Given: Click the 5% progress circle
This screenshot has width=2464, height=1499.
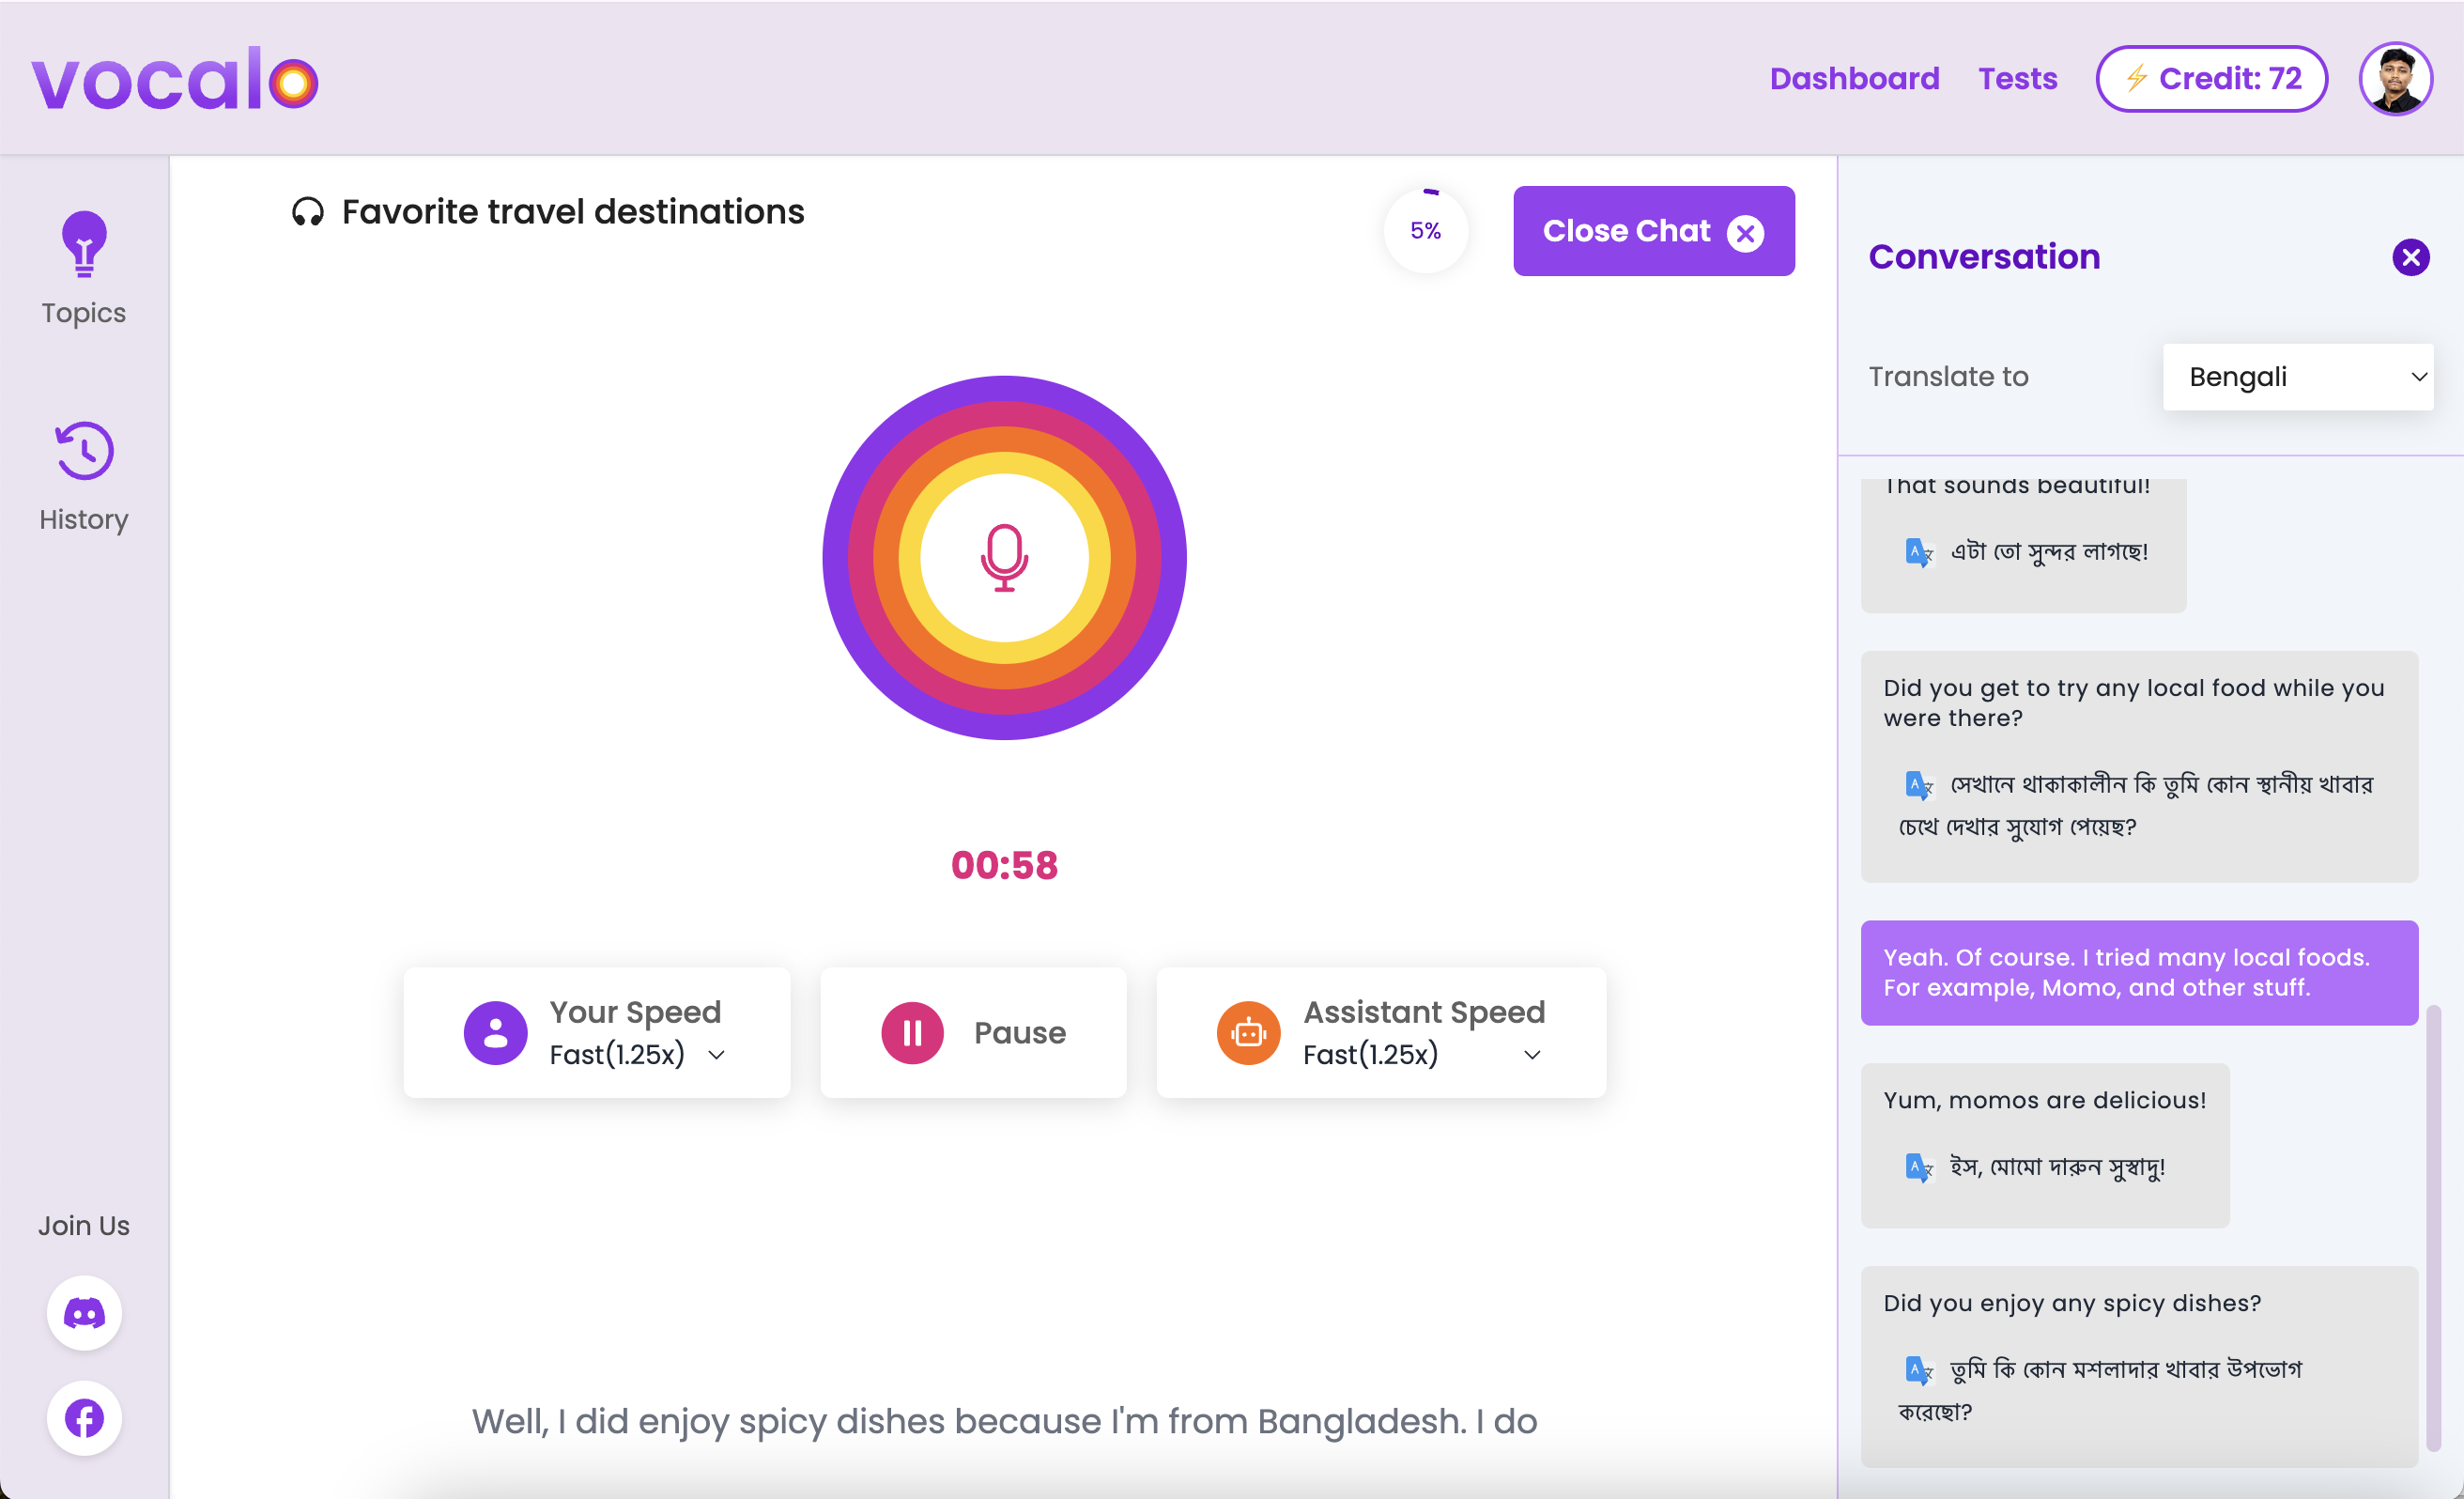Looking at the screenshot, I should coord(1425,231).
